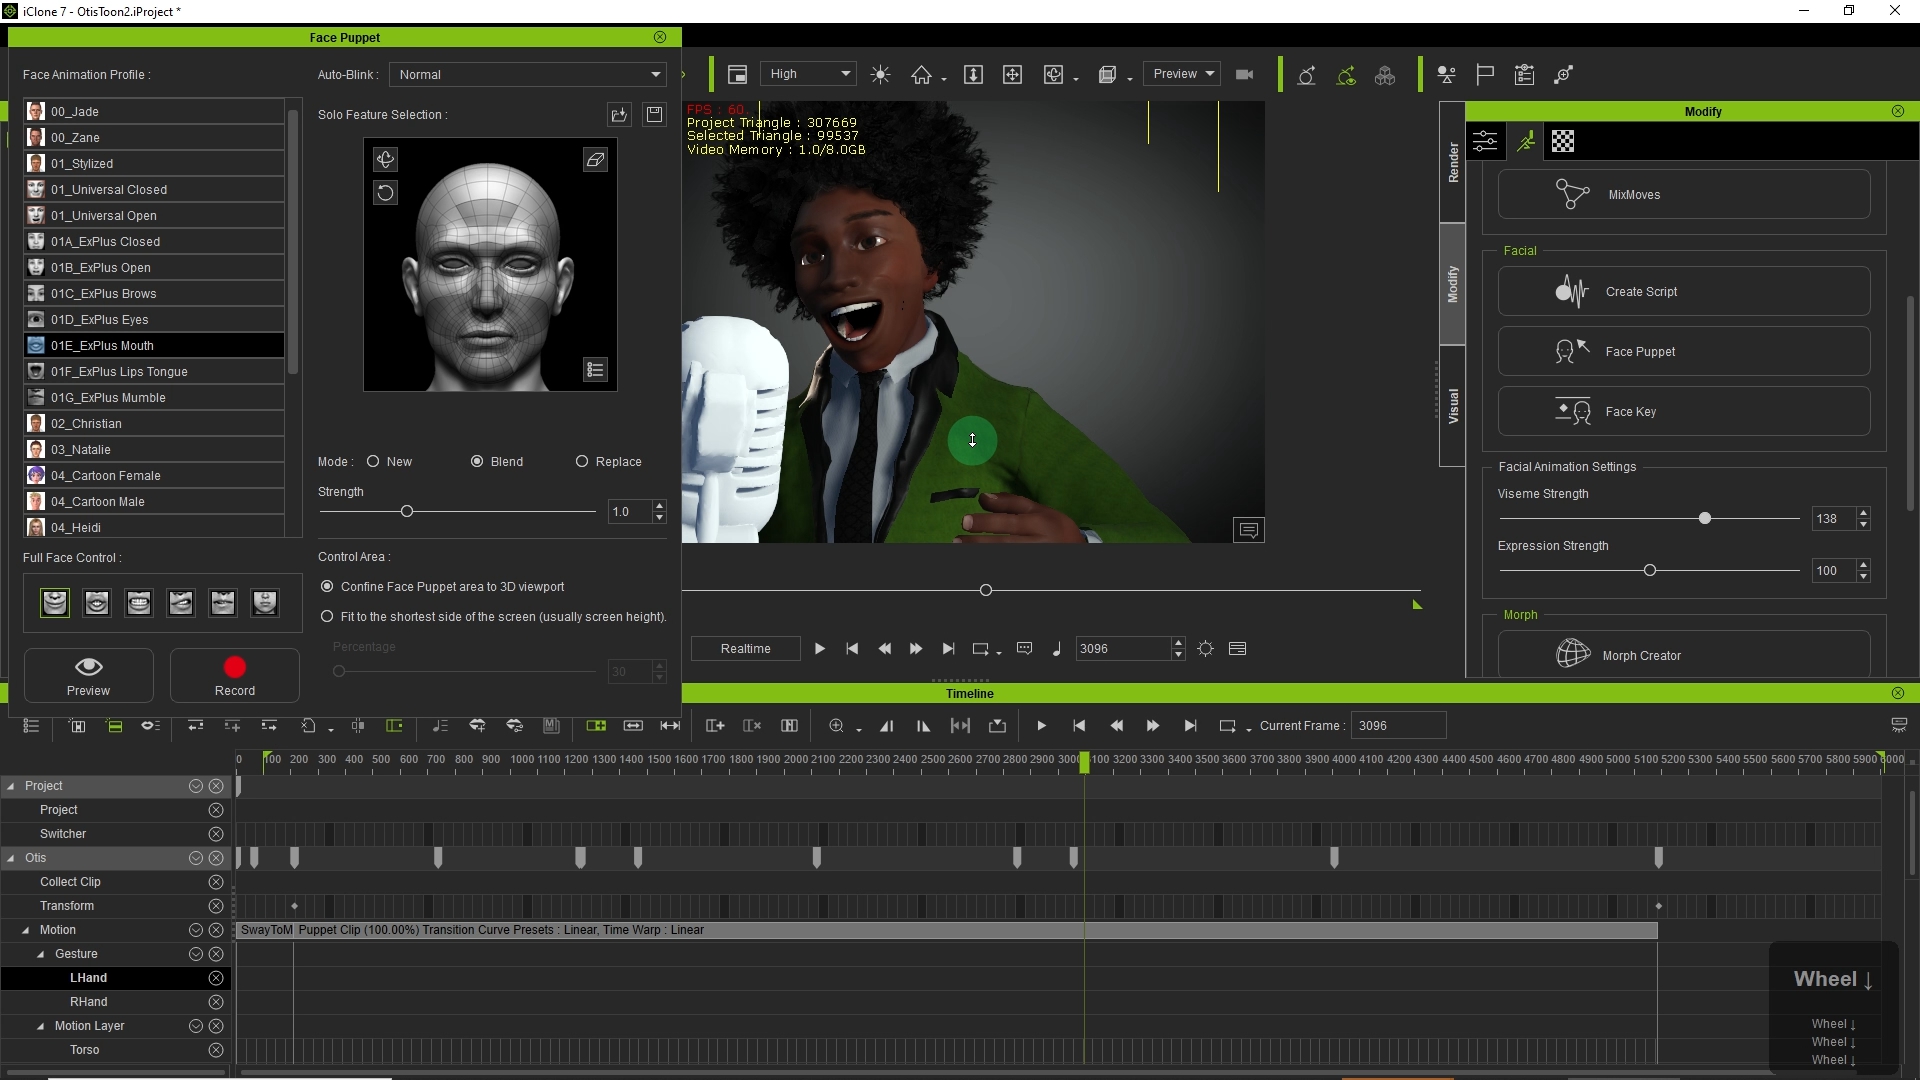1920x1080 pixels.
Task: Click the sun light toolbar icon
Action: [x=880, y=75]
